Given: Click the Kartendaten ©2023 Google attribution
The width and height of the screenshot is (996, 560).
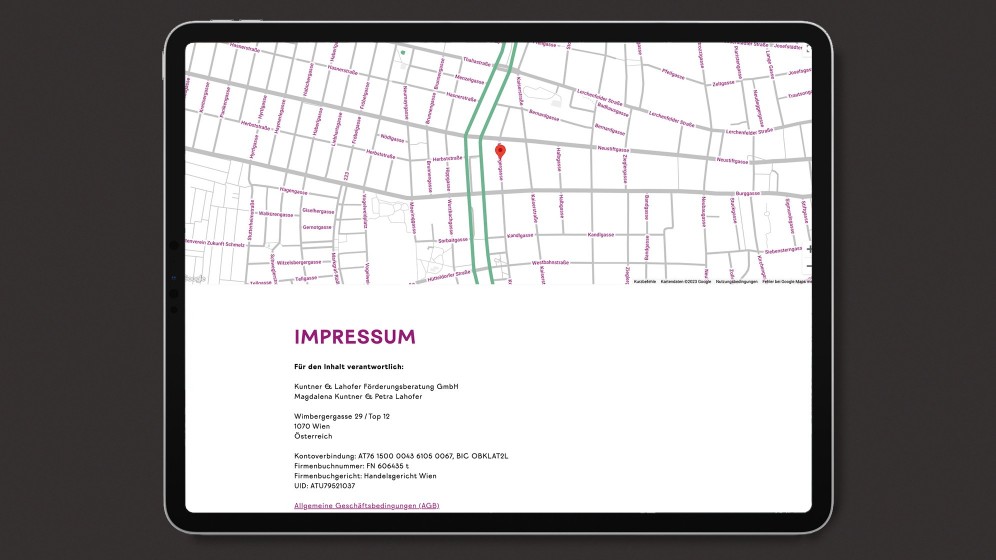Looking at the screenshot, I should tap(685, 282).
